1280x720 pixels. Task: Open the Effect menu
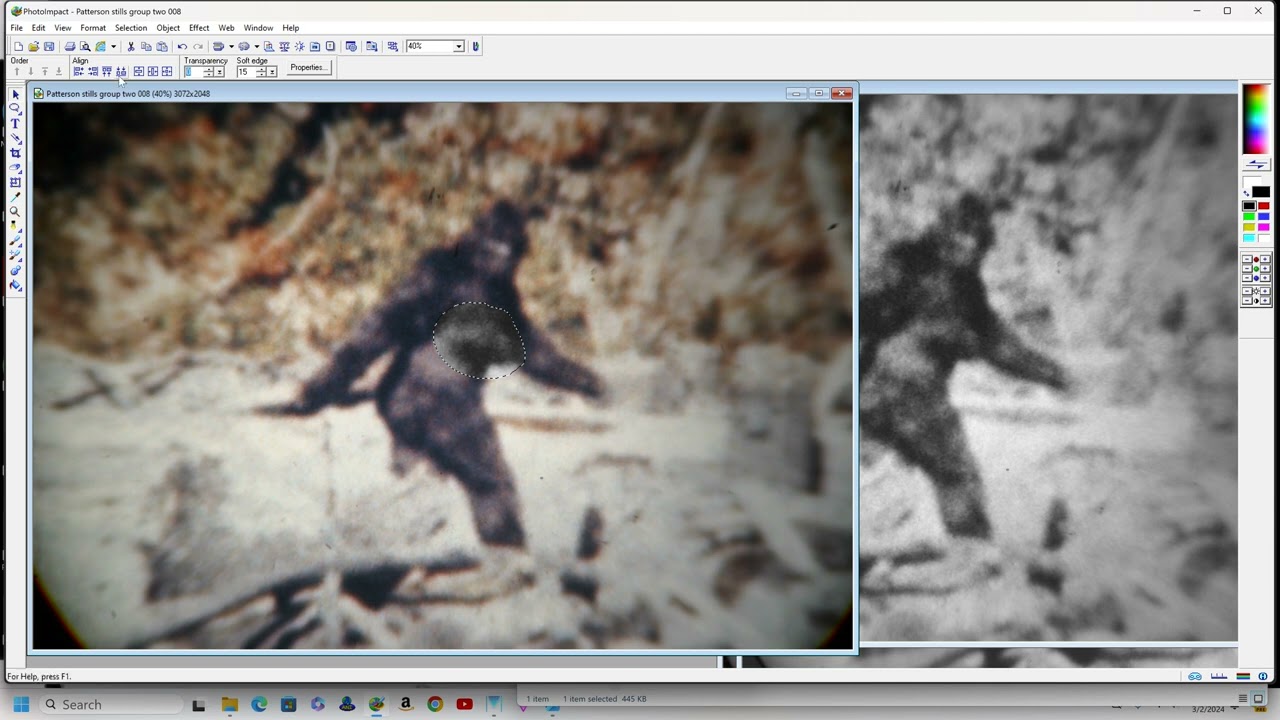tap(199, 28)
